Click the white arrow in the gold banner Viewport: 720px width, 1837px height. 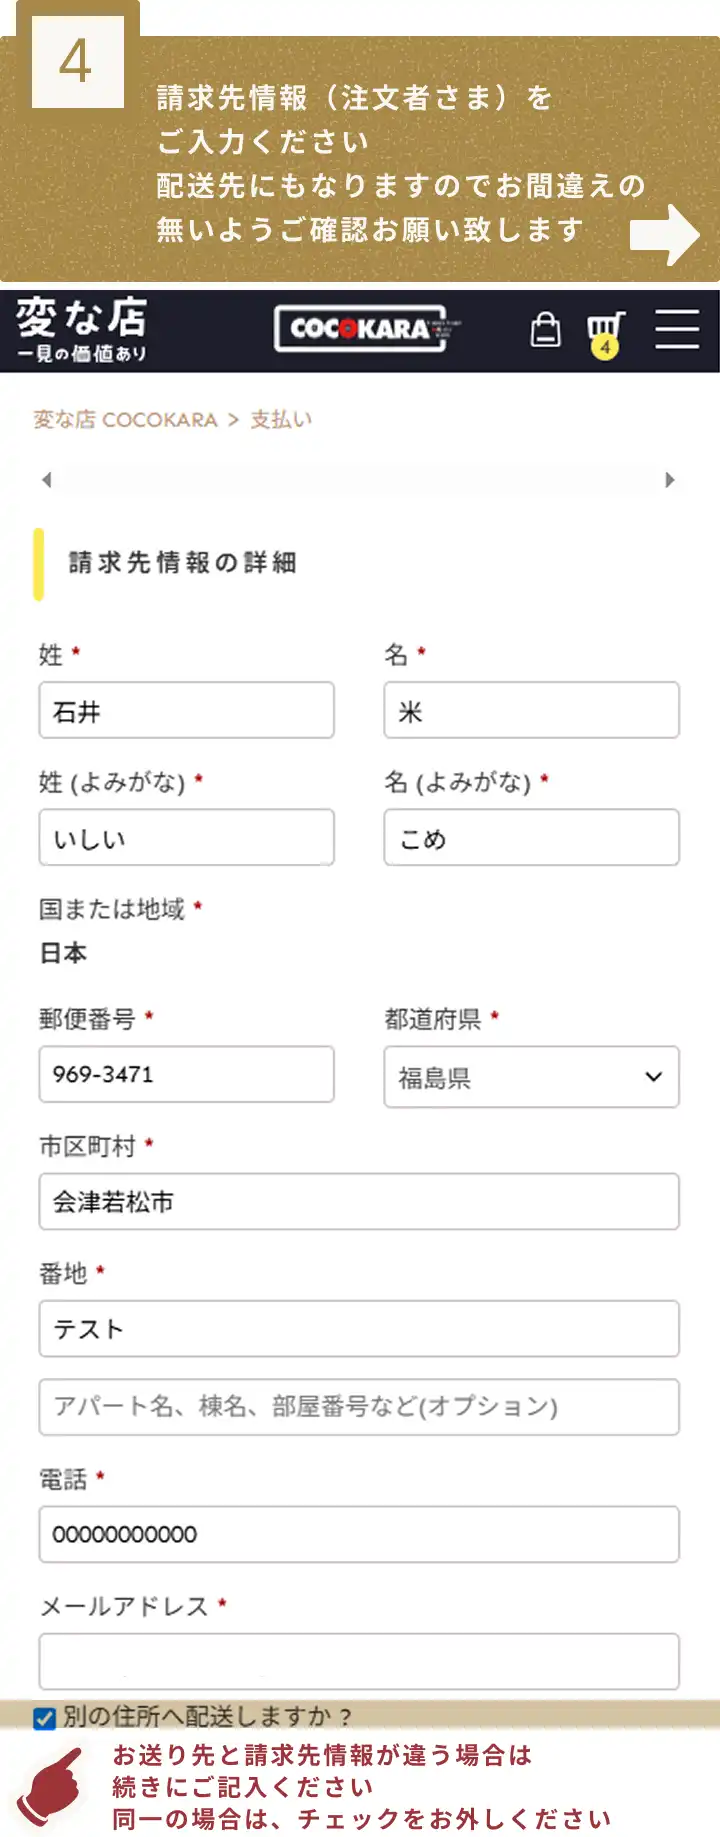click(664, 235)
